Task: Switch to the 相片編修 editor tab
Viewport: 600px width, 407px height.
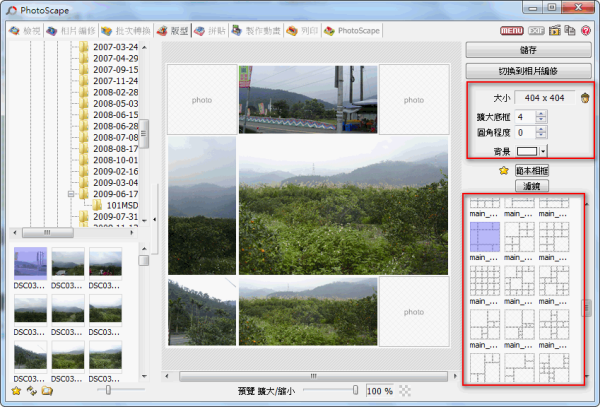Action: click(71, 31)
